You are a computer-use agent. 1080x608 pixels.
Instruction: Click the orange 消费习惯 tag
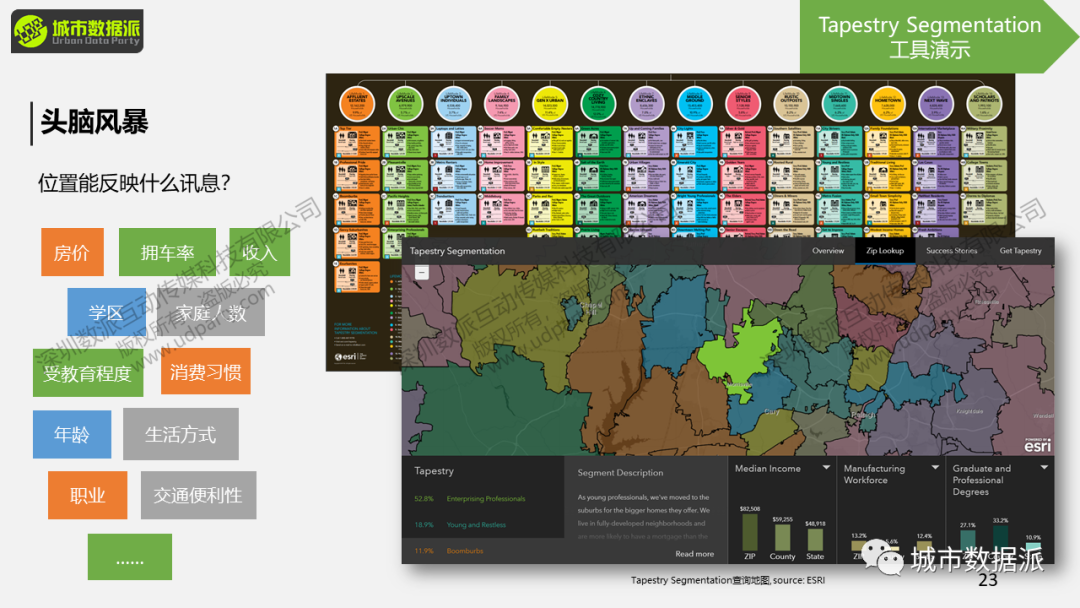pyautogui.click(x=206, y=371)
